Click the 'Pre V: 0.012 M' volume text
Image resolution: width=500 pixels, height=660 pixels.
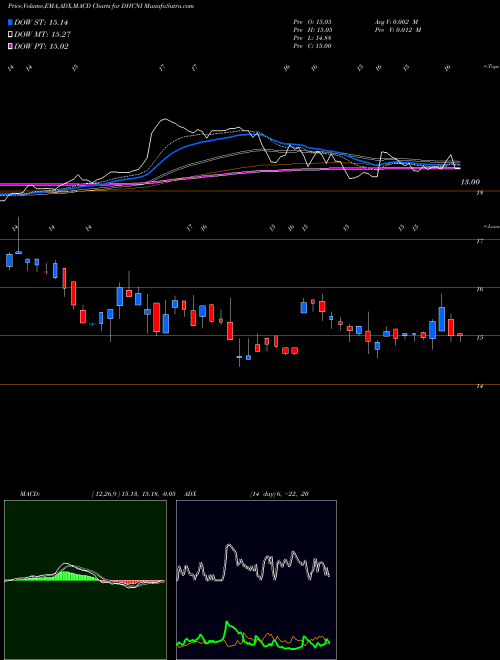coord(397,30)
